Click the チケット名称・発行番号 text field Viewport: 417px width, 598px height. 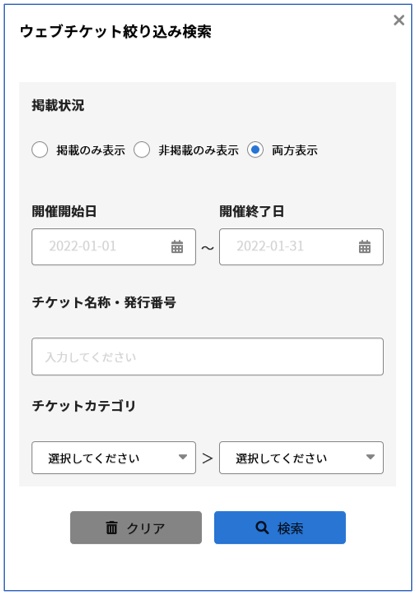click(x=207, y=357)
